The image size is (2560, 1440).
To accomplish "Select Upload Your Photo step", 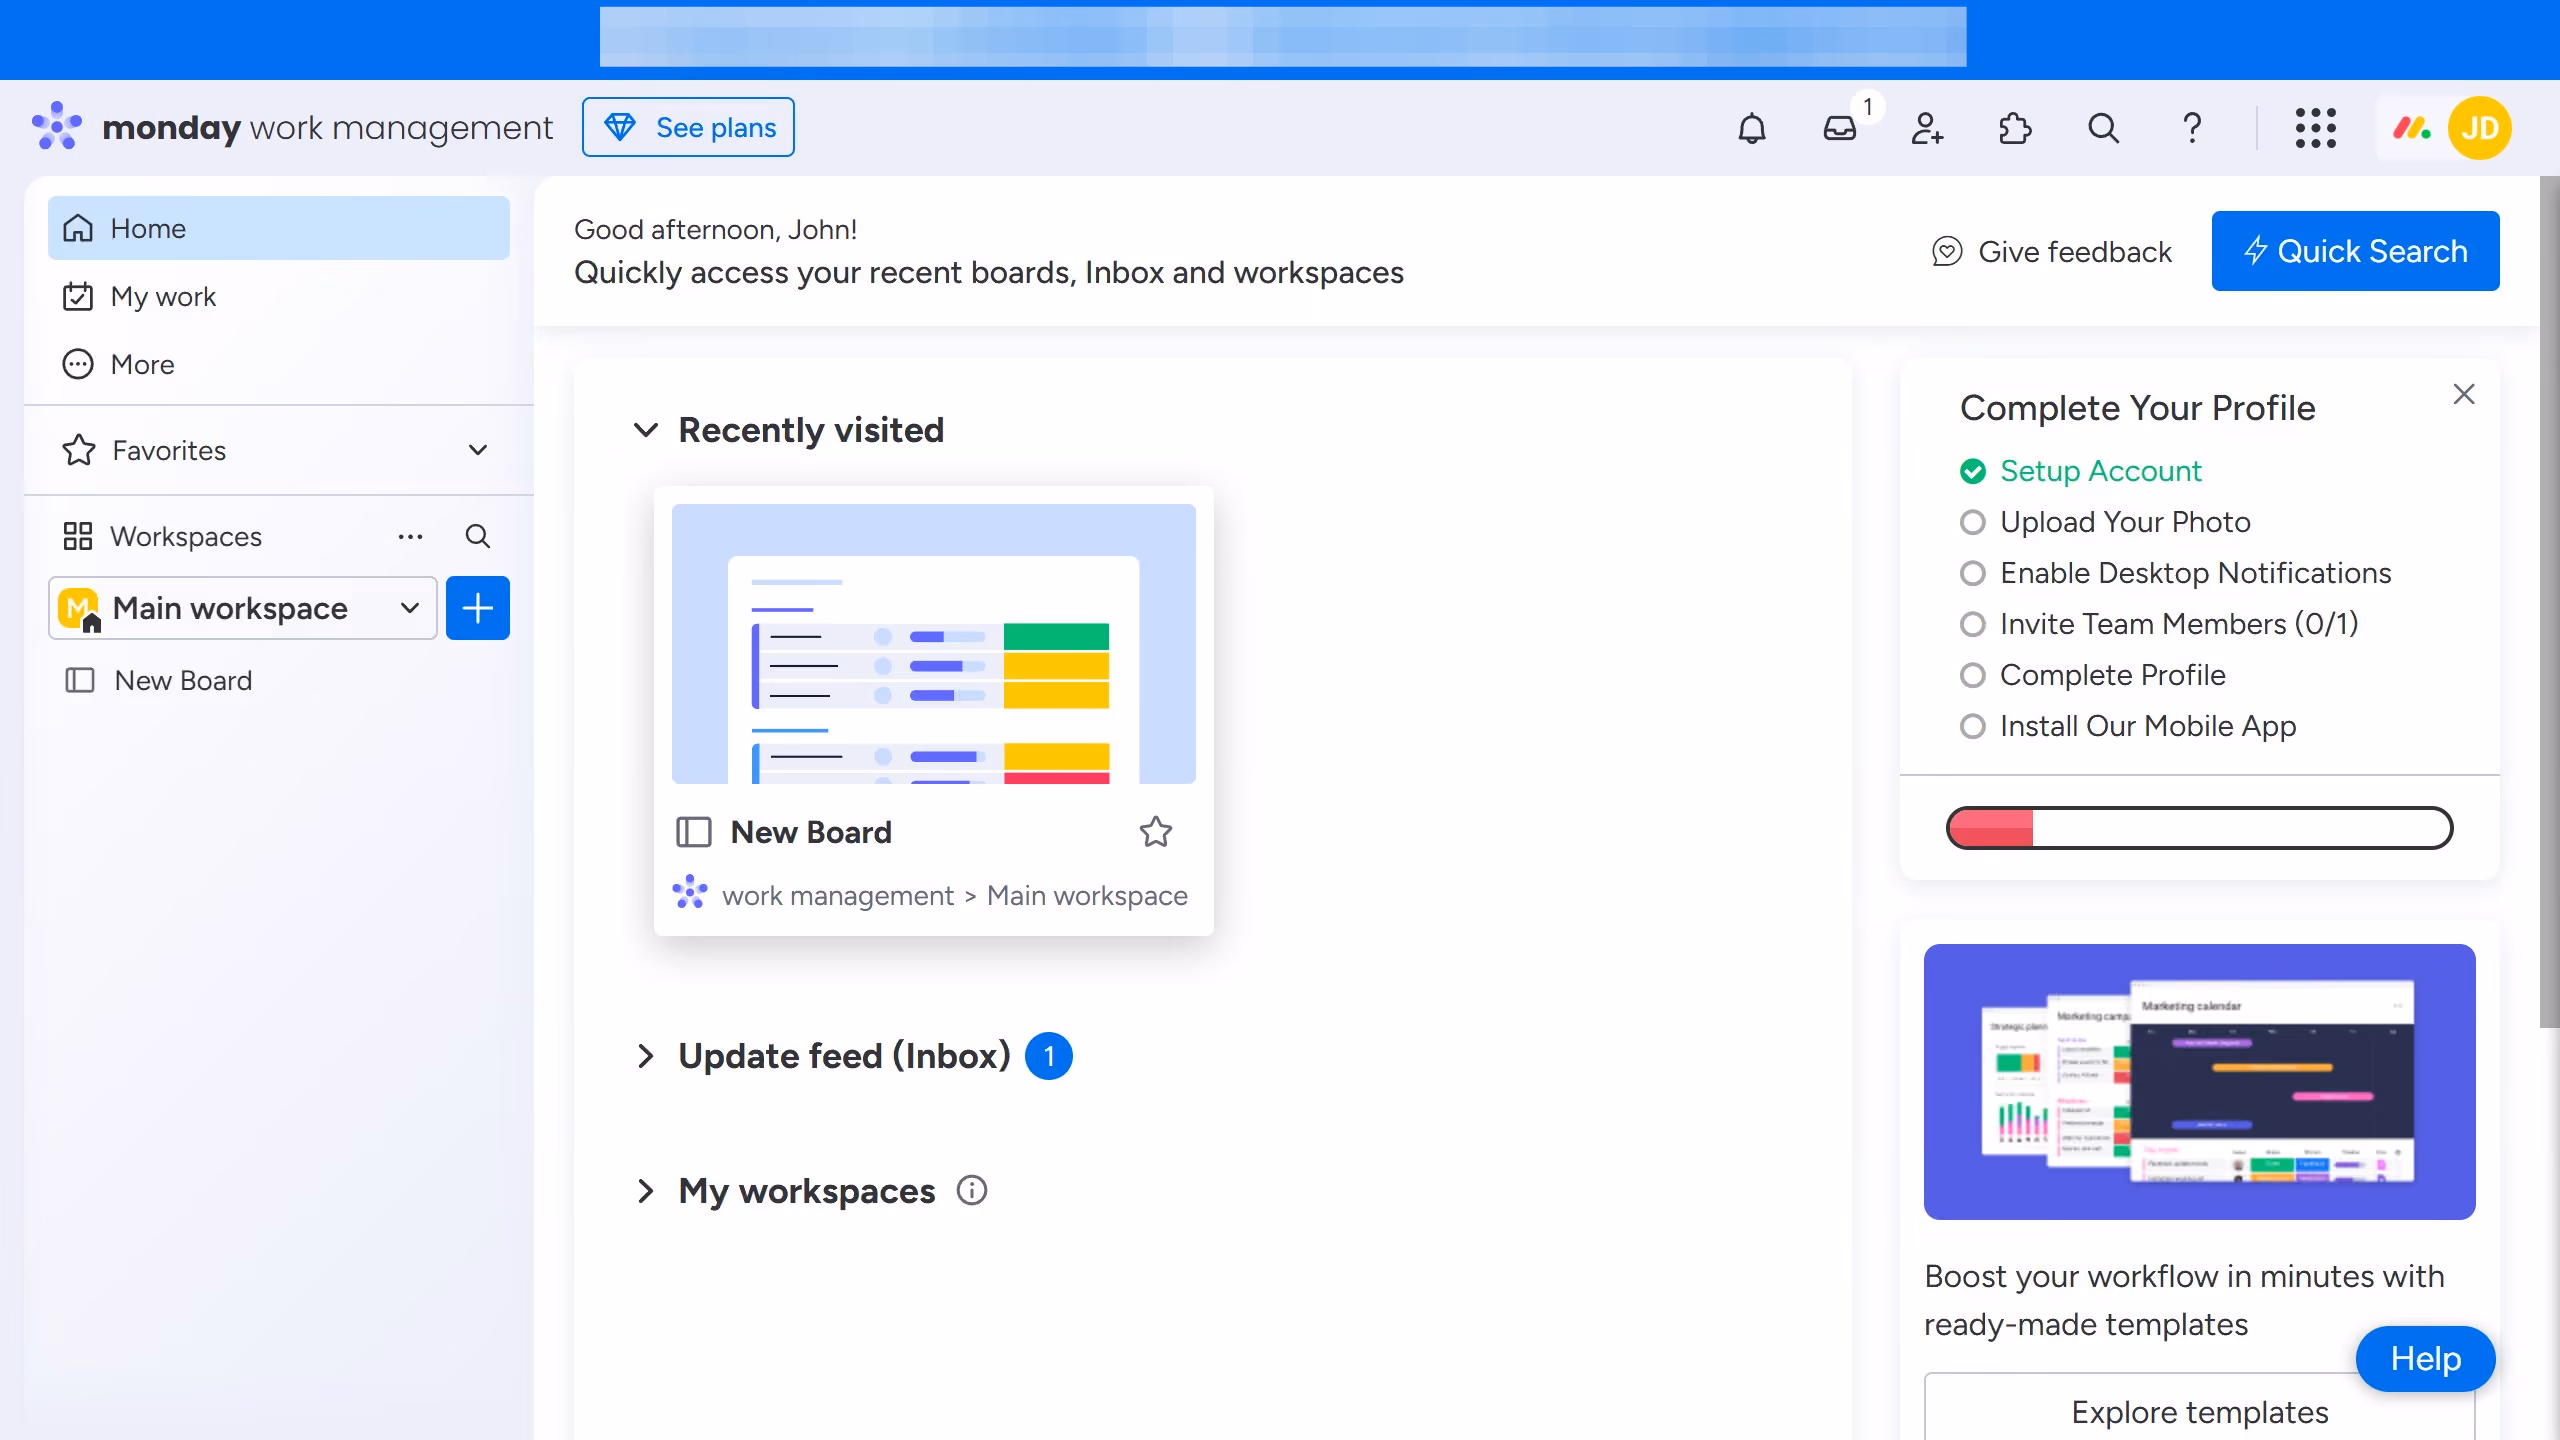I will (2106, 522).
